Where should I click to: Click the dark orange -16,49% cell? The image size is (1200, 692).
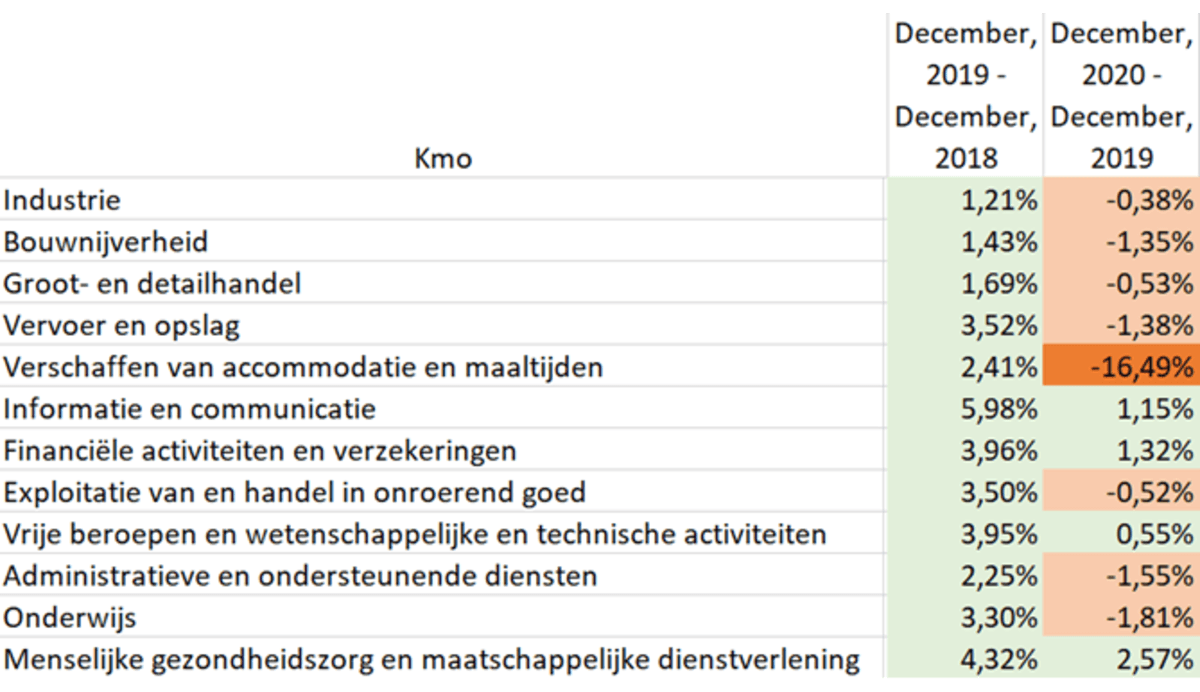pyautogui.click(x=1122, y=367)
